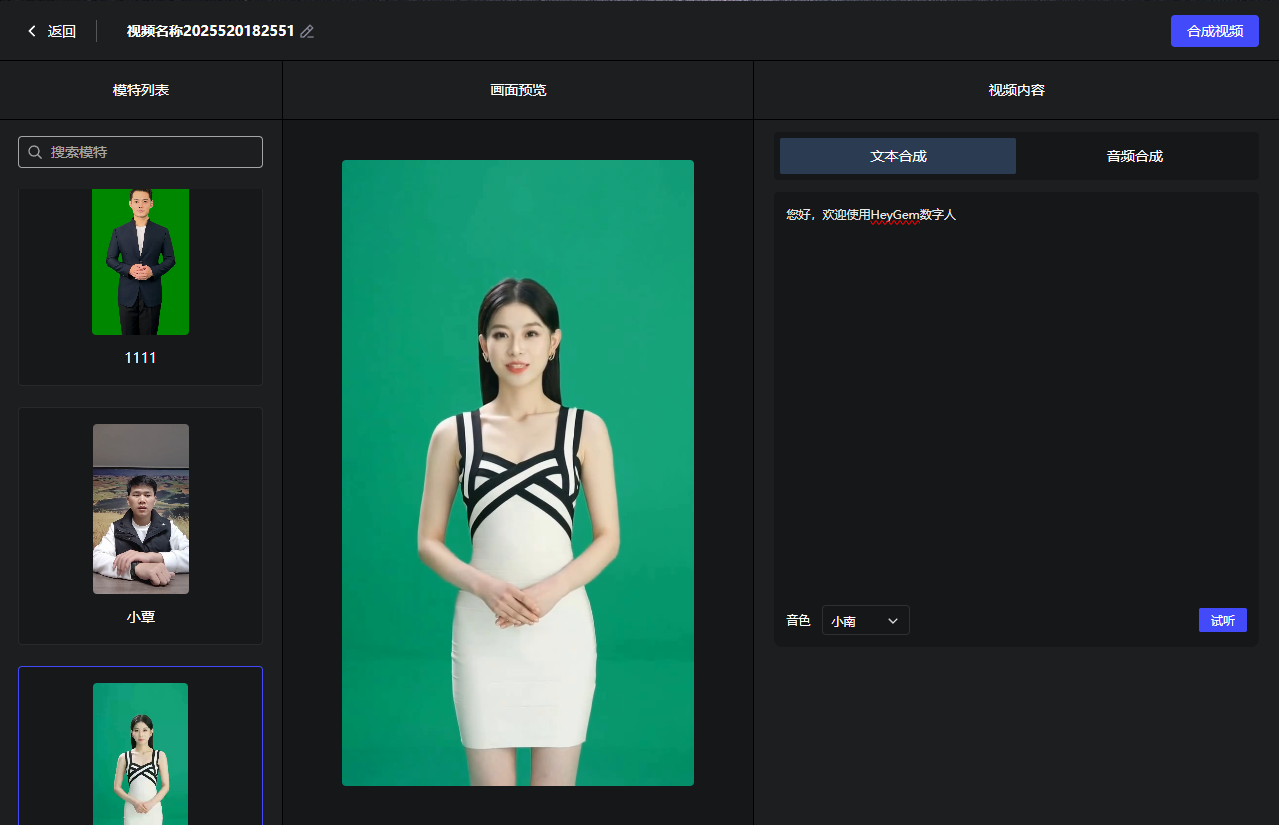Click the back arrow icon
This screenshot has height=825, width=1279.
pos(32,31)
